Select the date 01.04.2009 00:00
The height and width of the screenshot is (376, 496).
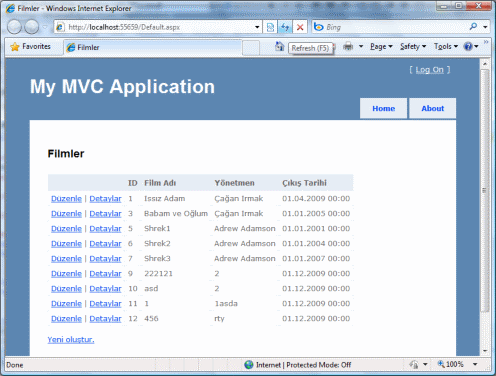click(316, 199)
